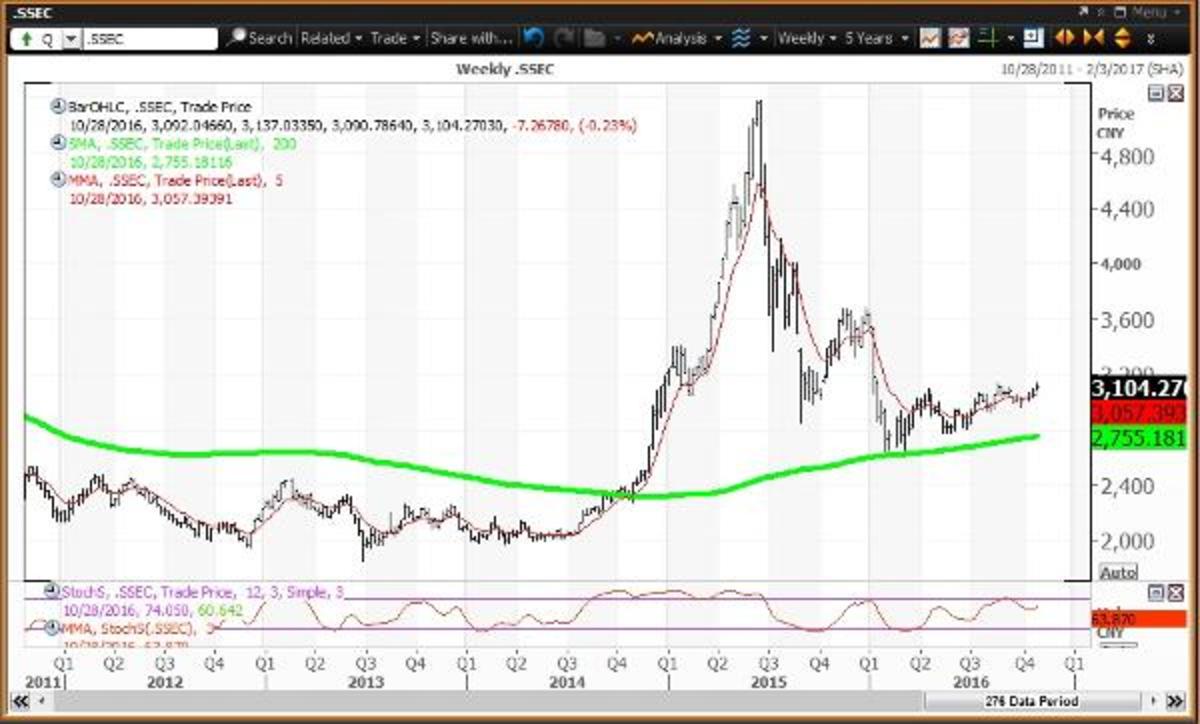Image resolution: width=1200 pixels, height=724 pixels.
Task: Click the small star-like icon left of Menu
Action: tap(1101, 11)
